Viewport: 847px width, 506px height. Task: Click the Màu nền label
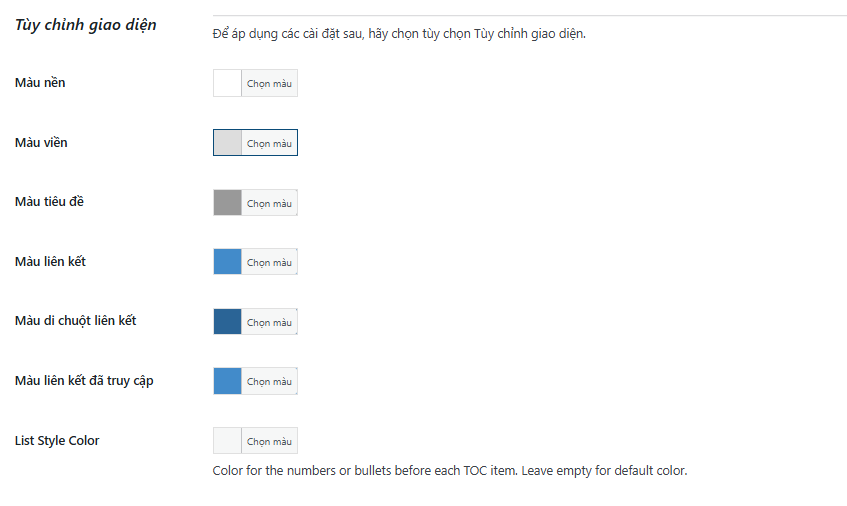(x=41, y=82)
